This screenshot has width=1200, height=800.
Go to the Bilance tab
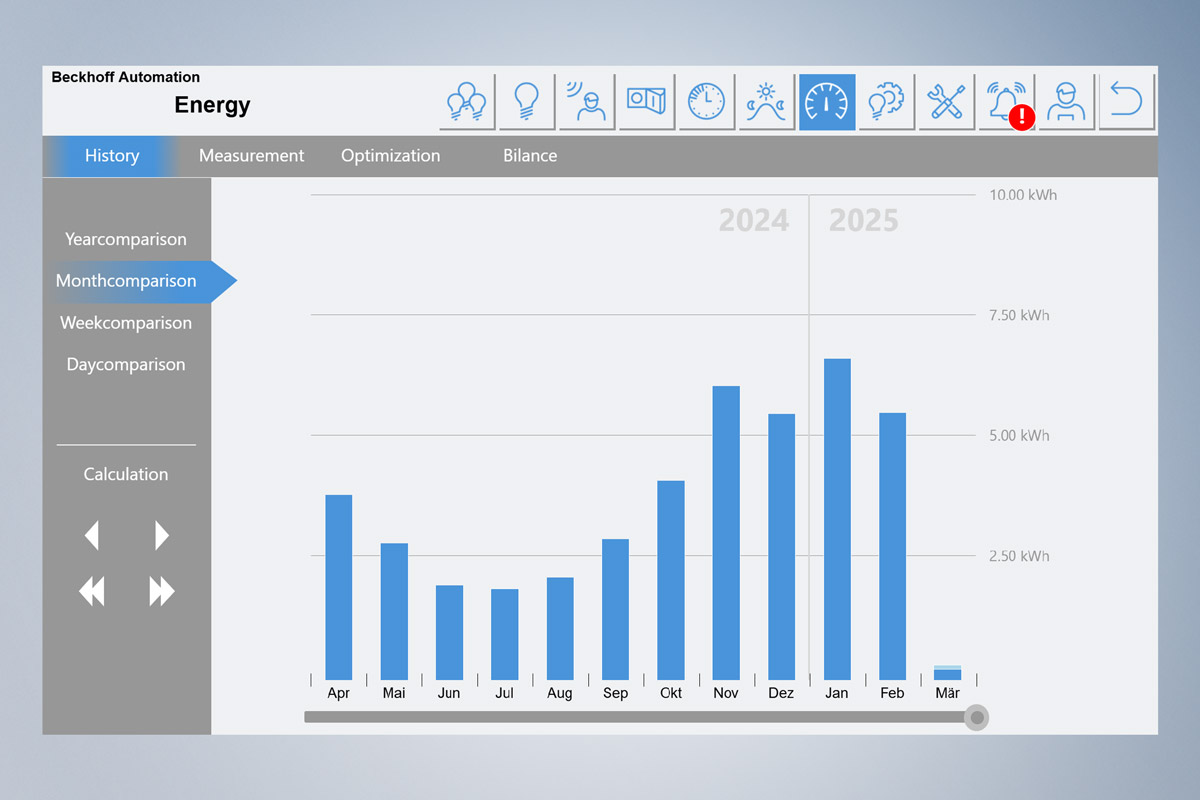530,156
